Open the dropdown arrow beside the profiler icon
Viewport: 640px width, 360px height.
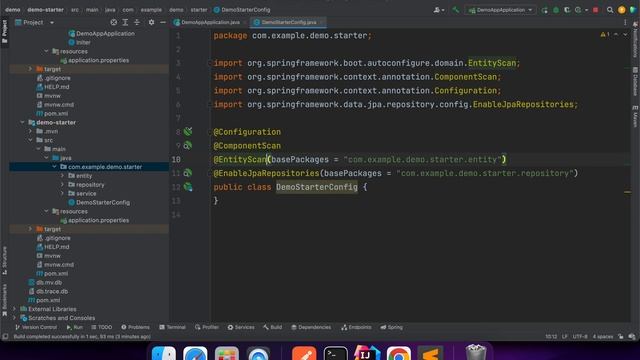pos(587,10)
